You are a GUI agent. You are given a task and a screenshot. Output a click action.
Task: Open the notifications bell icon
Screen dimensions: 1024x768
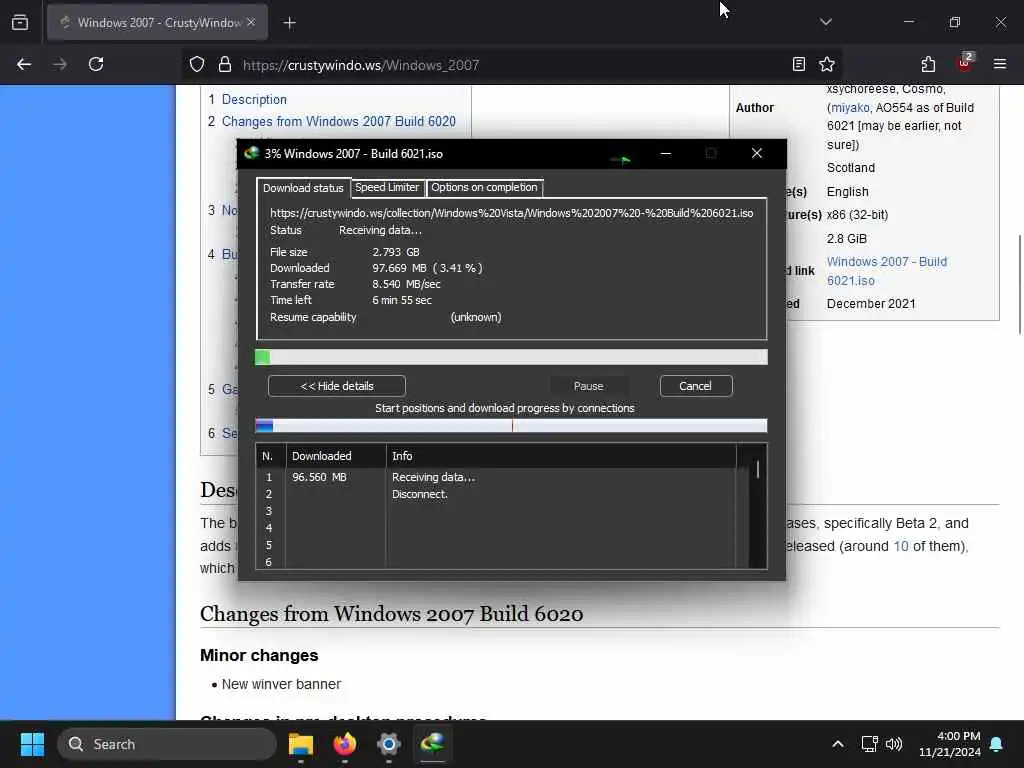pyautogui.click(x=997, y=744)
